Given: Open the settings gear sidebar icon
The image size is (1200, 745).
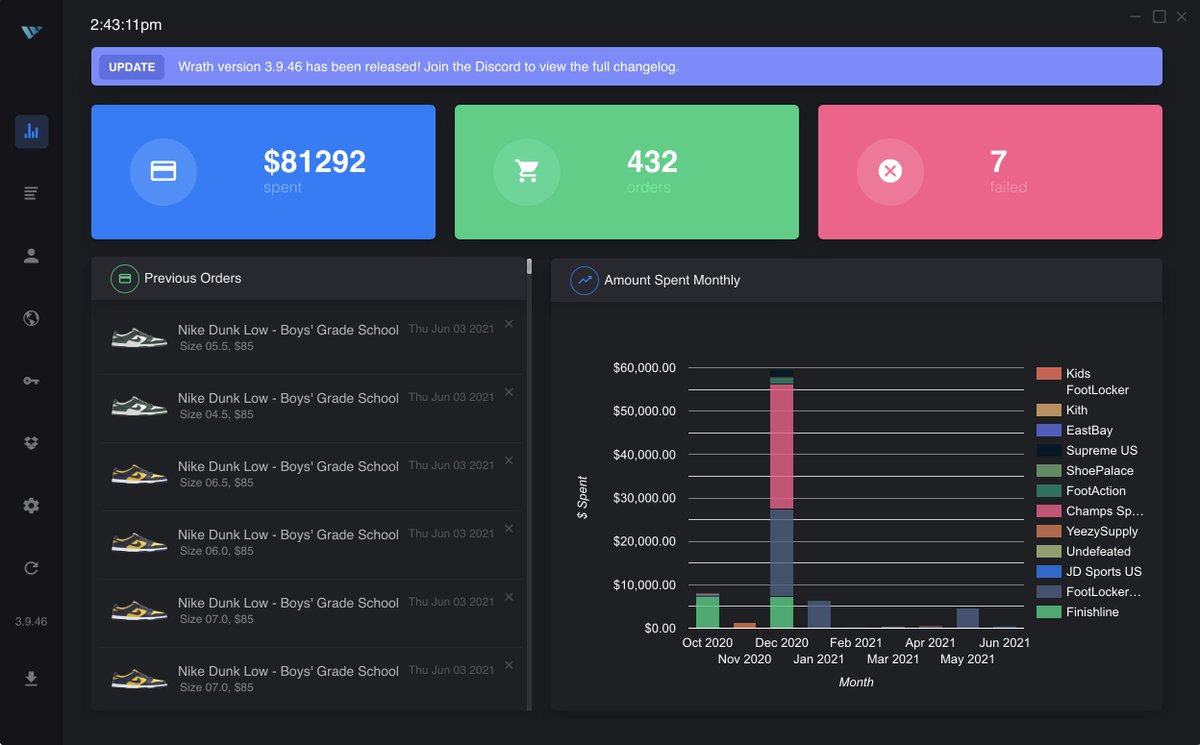Looking at the screenshot, I should [31, 506].
